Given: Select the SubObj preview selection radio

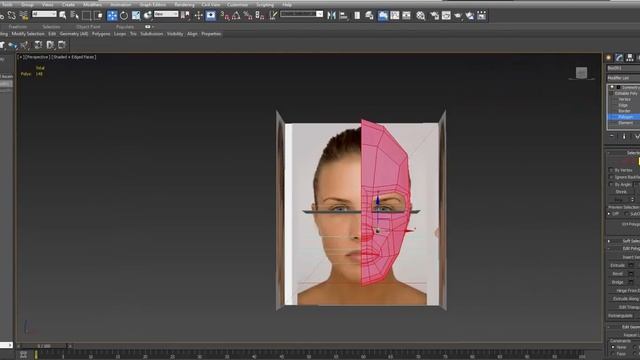Looking at the screenshot, I should pos(627,214).
